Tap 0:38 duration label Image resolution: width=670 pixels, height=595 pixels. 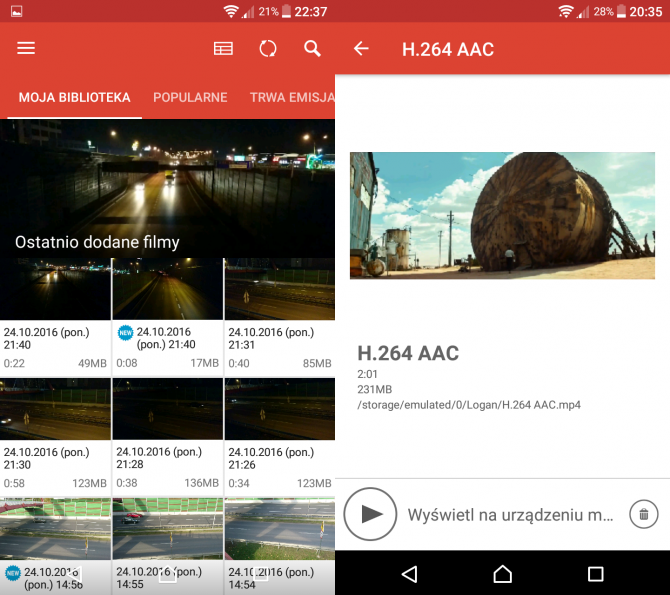coord(127,483)
